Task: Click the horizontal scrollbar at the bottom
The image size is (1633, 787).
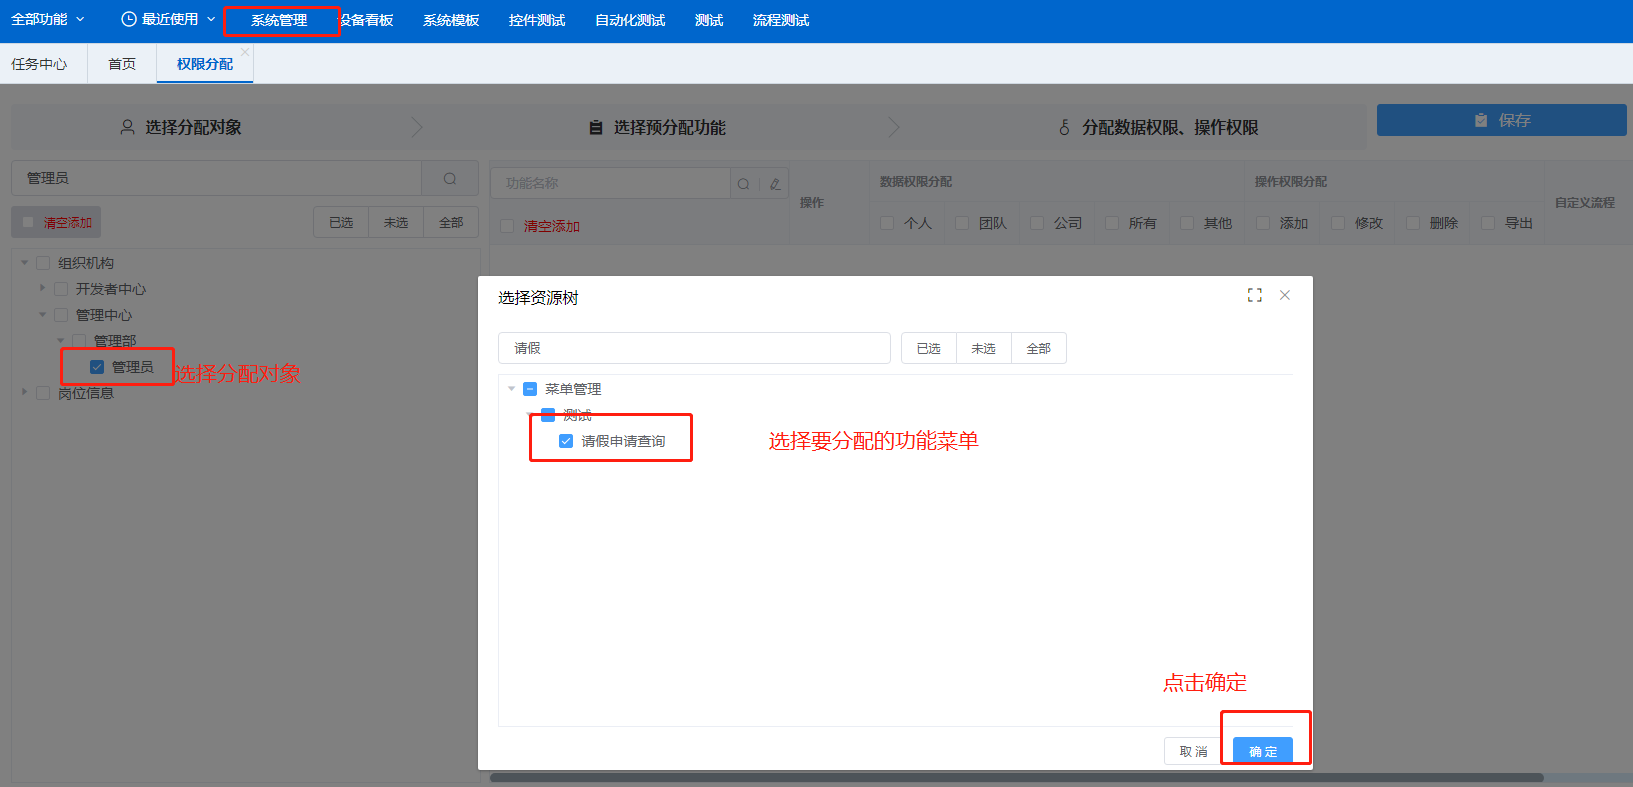Action: click(1015, 777)
